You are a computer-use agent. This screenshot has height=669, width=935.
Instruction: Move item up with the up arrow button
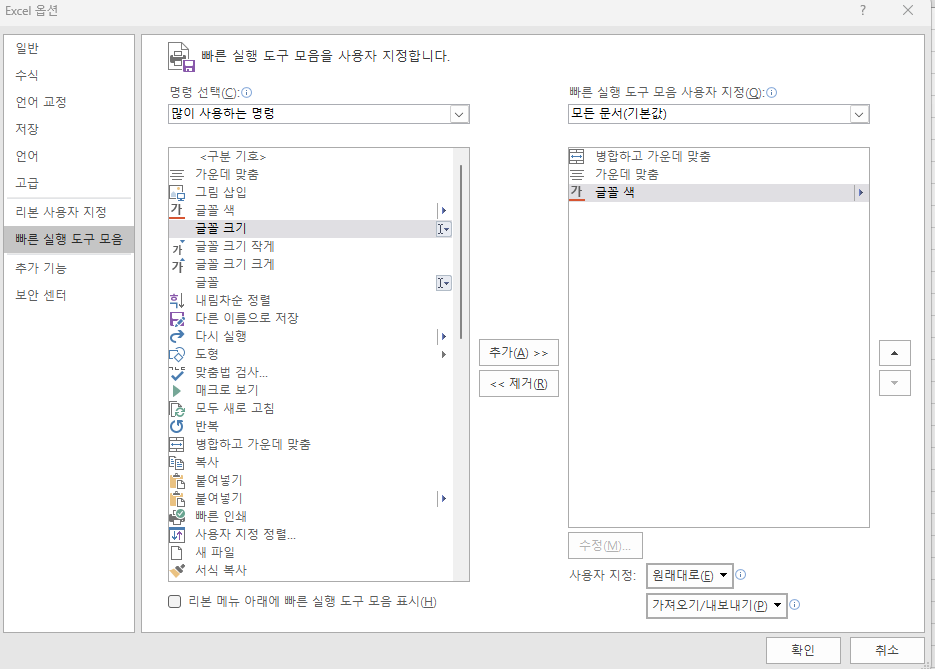[x=894, y=353]
